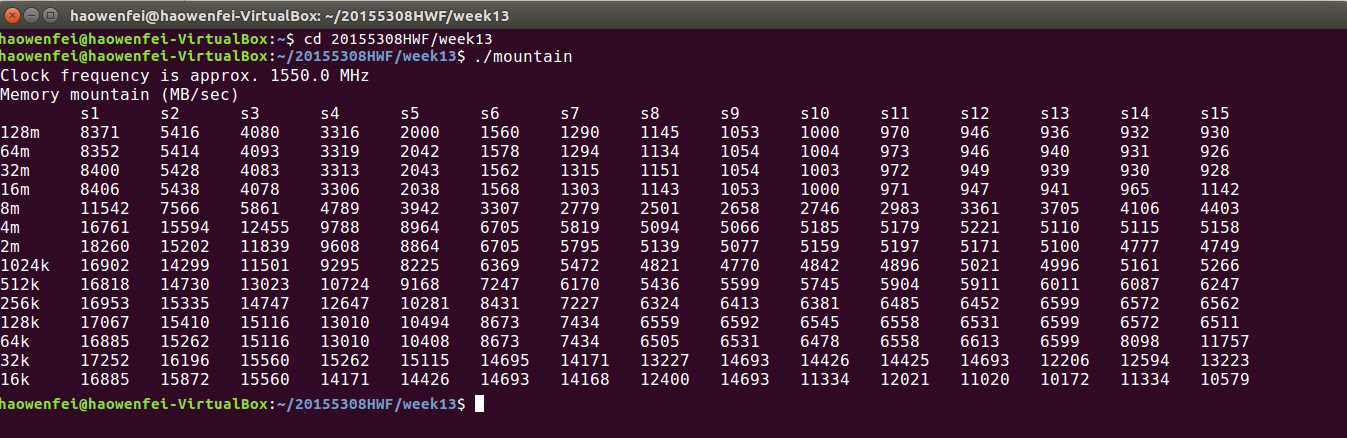Viewport: 1347px width, 438px height.
Task: Click row label 32m
Action: [x=15, y=171]
